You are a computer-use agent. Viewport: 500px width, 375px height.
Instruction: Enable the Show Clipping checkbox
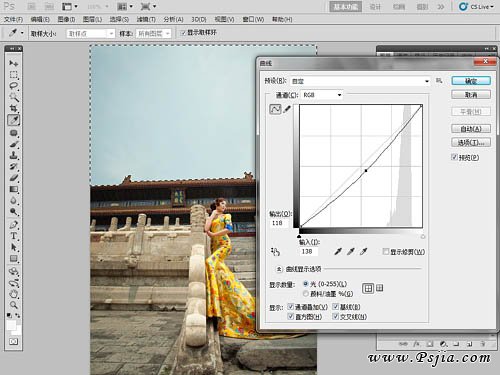(386, 252)
